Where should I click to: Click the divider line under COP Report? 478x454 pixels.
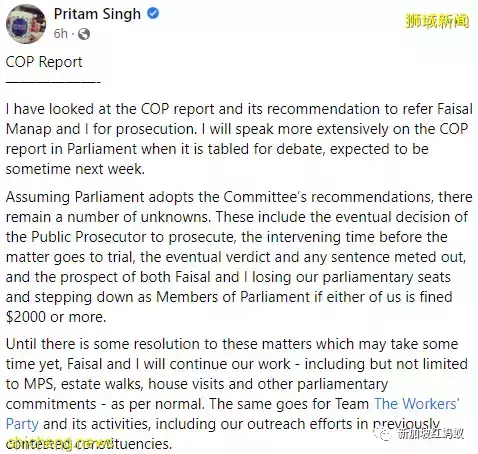point(53,82)
